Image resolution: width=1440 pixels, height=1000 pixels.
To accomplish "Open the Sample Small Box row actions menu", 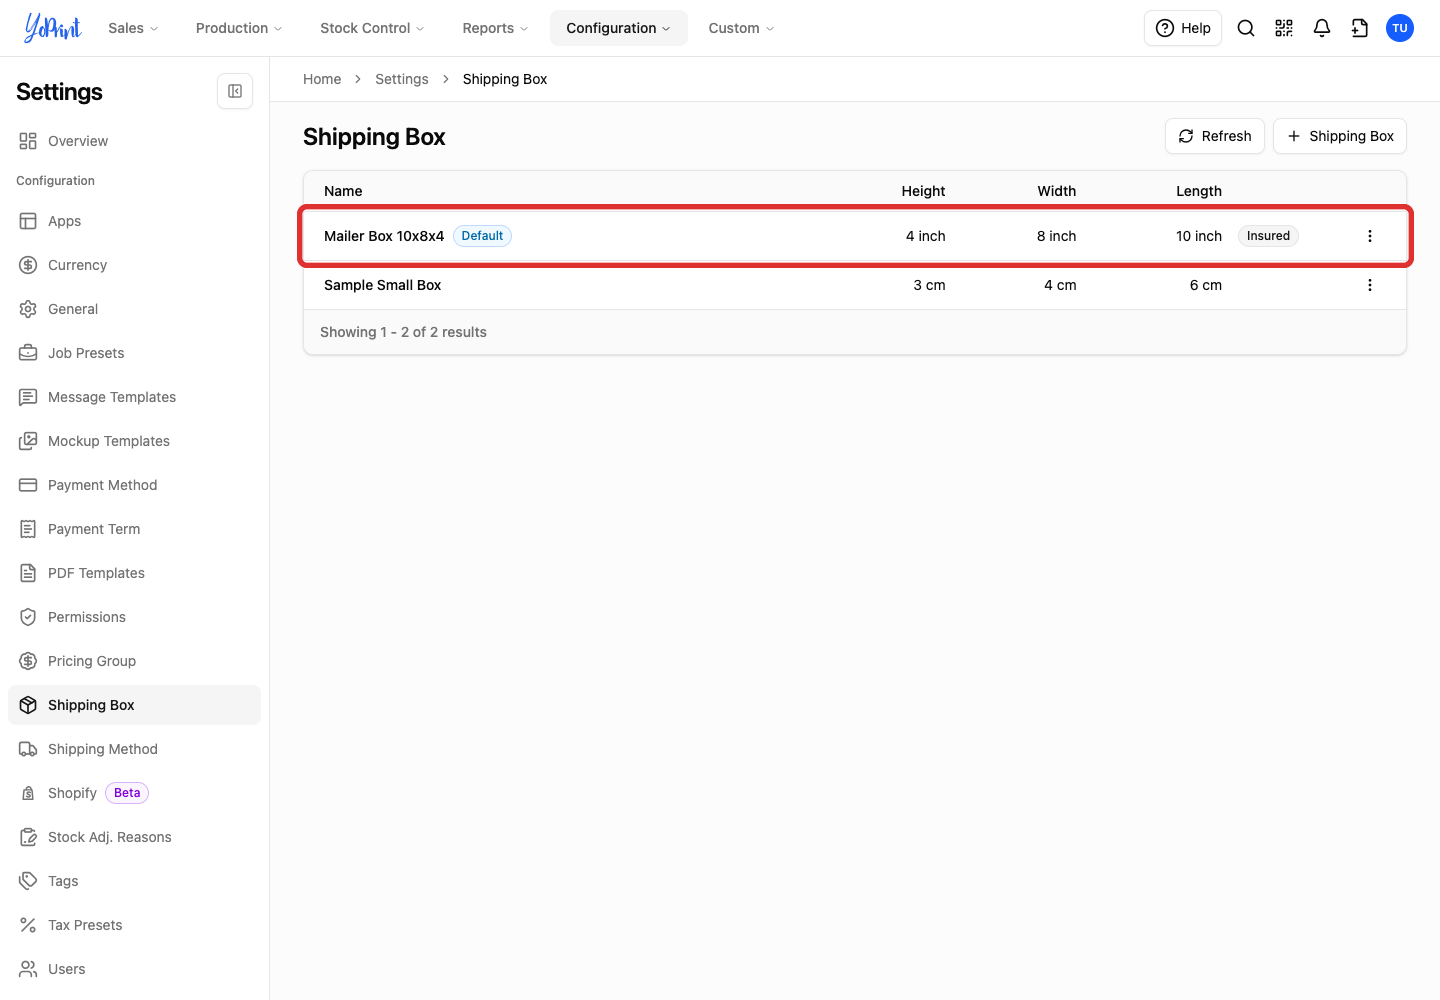I will 1370,285.
